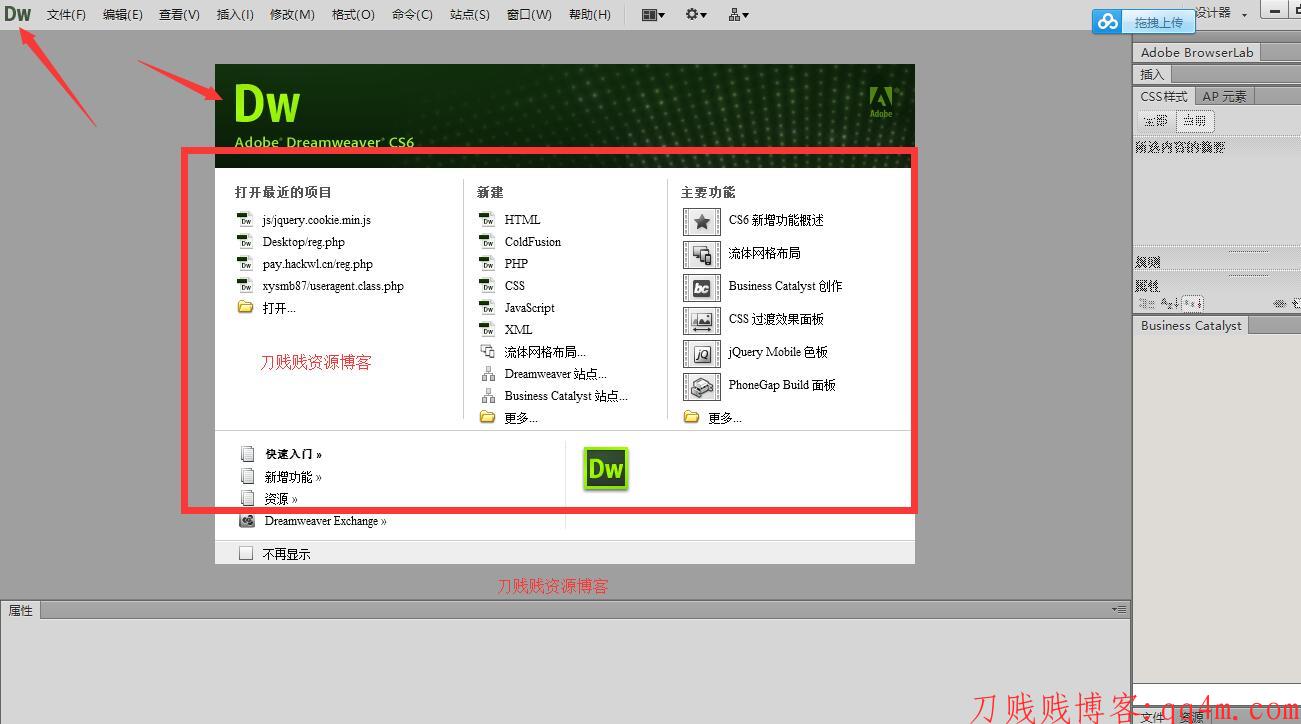Open the Business Catalyst panel tab
This screenshot has height=724, width=1301.
(1191, 325)
